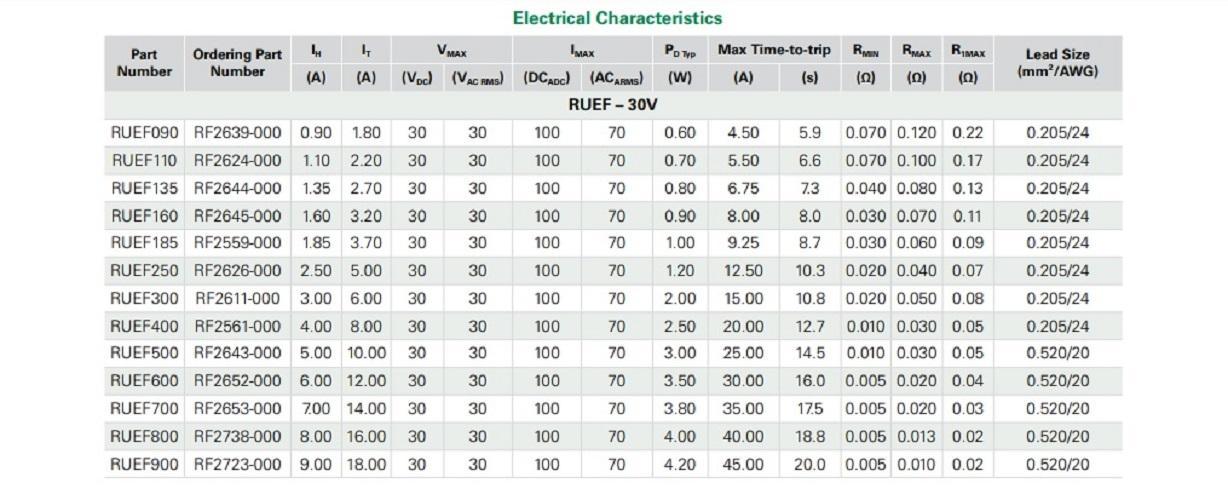
Task: Select RF2559-000 in the RUEF185 row
Action: [238, 243]
